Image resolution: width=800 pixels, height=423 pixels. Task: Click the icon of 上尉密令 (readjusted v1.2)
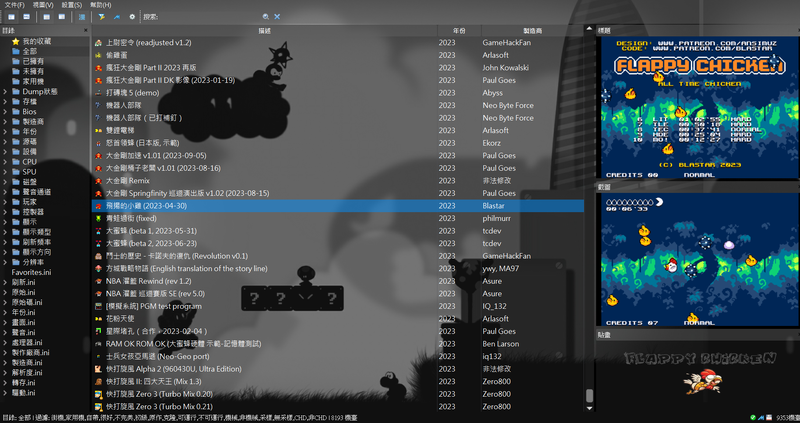pyautogui.click(x=98, y=43)
